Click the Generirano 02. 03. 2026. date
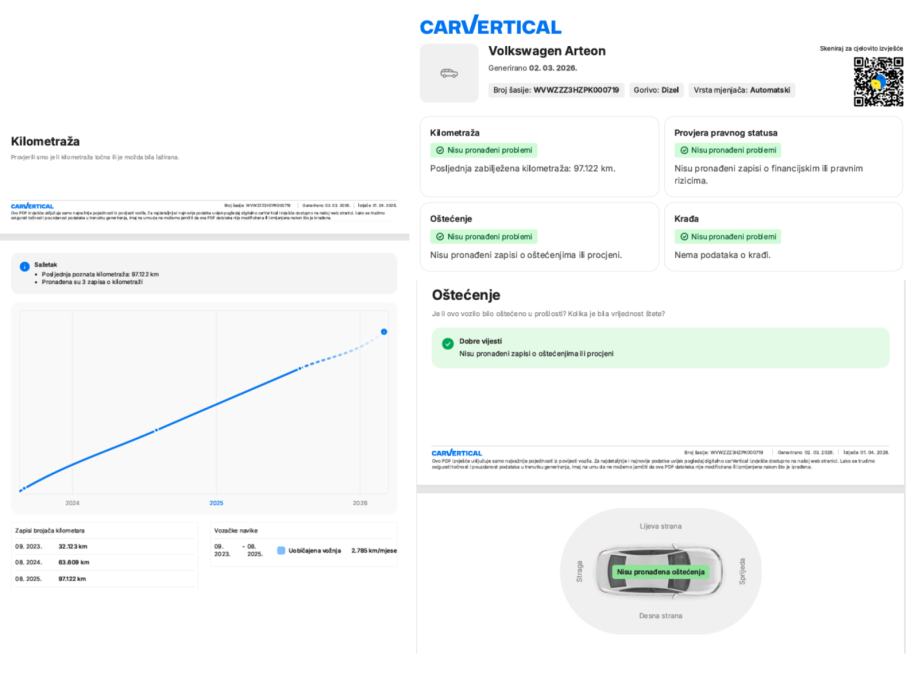Image resolution: width=919 pixels, height=678 pixels. click(533, 68)
